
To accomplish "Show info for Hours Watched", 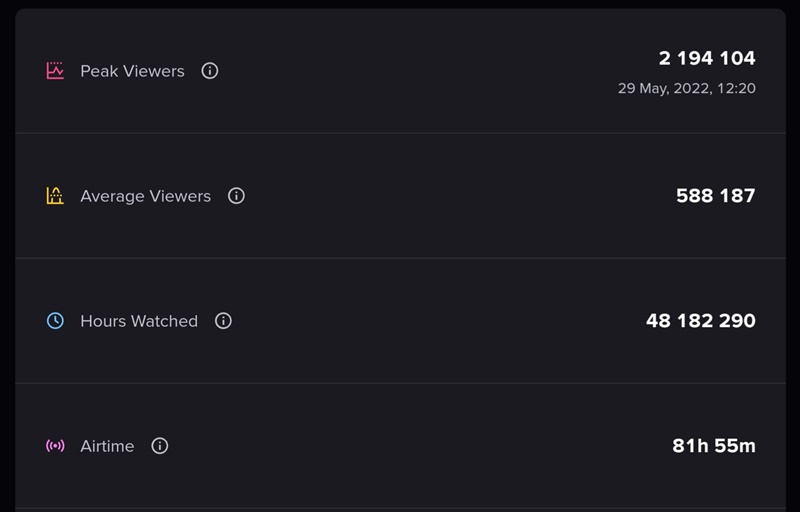I will coord(223,321).
